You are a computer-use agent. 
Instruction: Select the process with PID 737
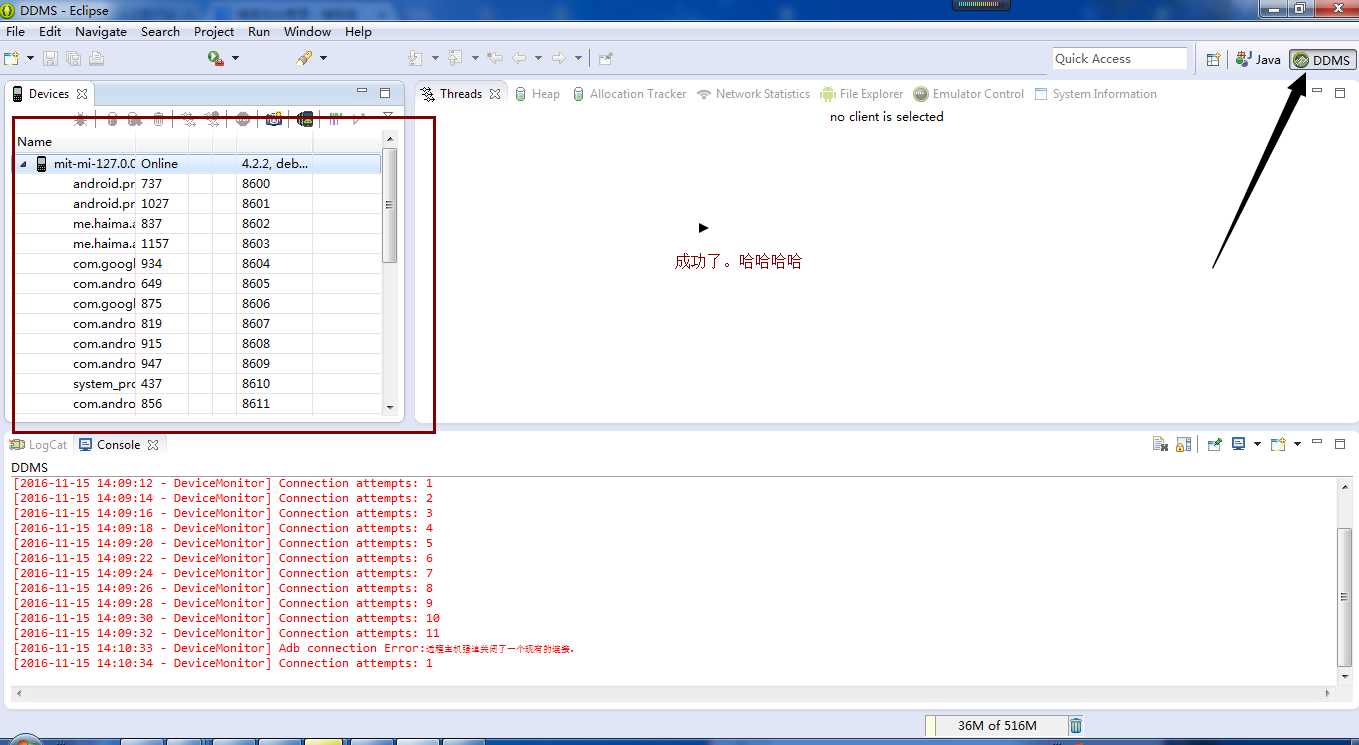coord(197,184)
